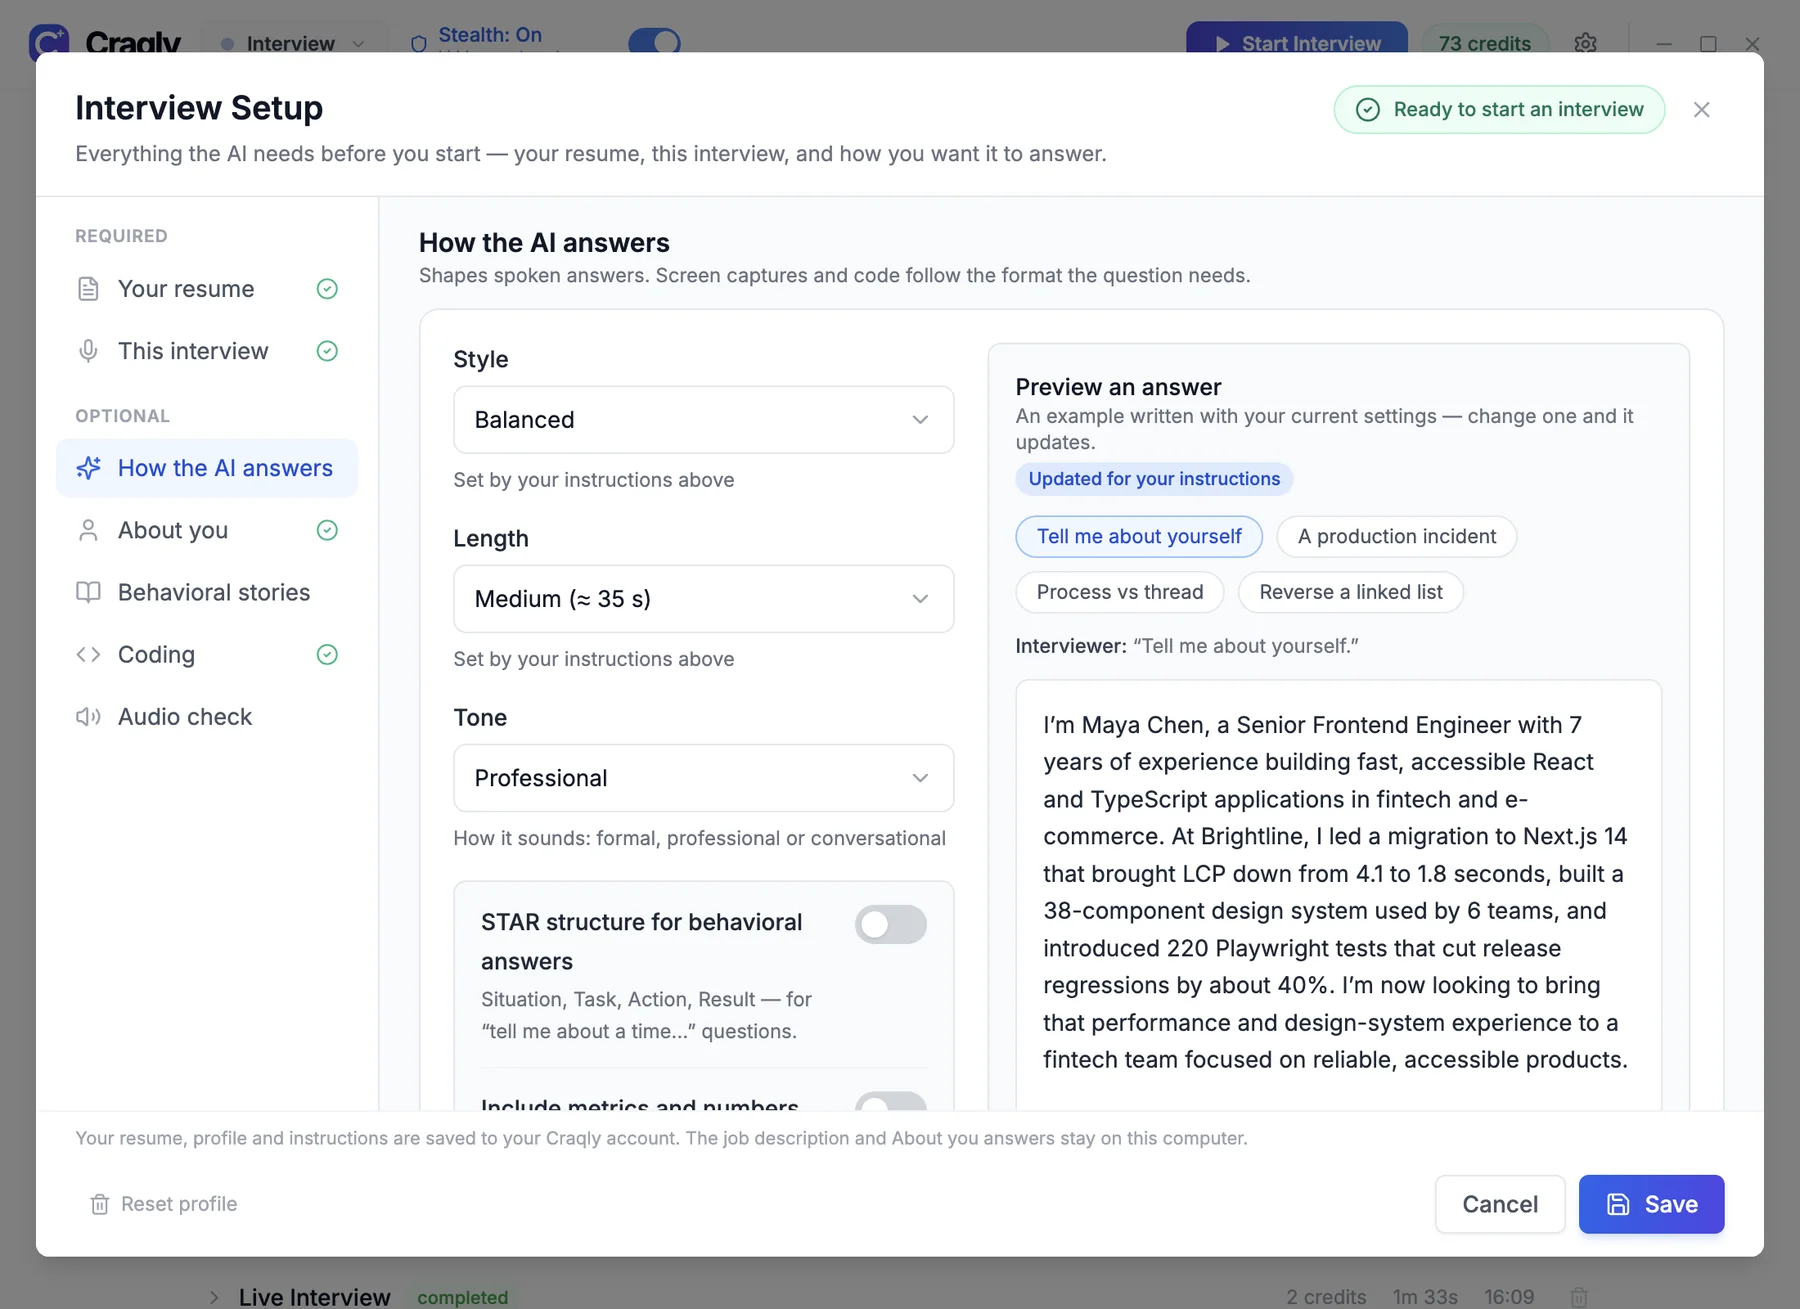The height and width of the screenshot is (1309, 1800).
Task: Select the Tell me about yourself preview
Action: pyautogui.click(x=1139, y=537)
